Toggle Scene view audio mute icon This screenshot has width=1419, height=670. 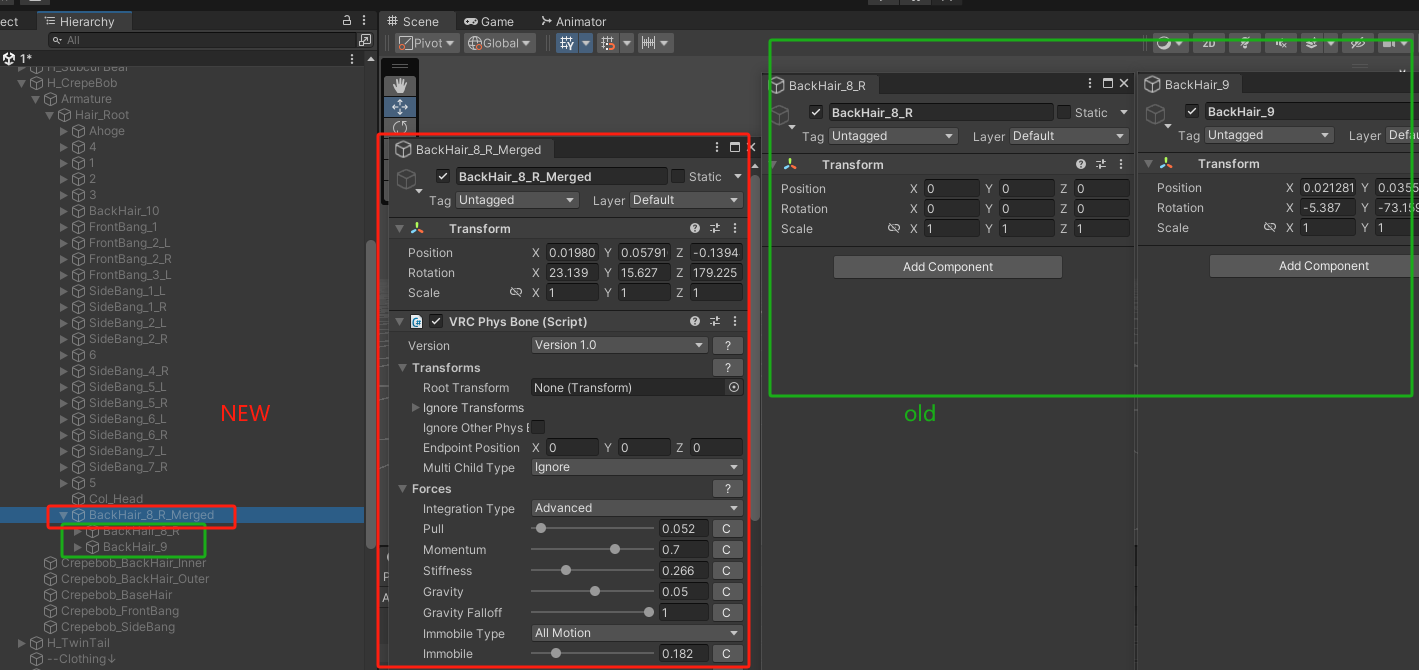pos(1281,42)
